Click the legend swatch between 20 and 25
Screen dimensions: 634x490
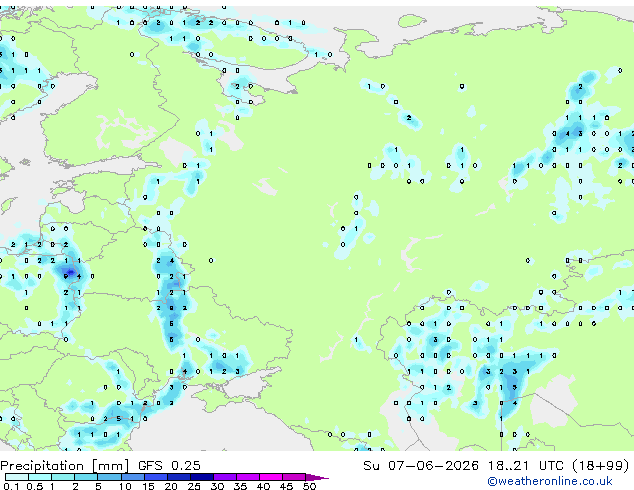[179, 477]
